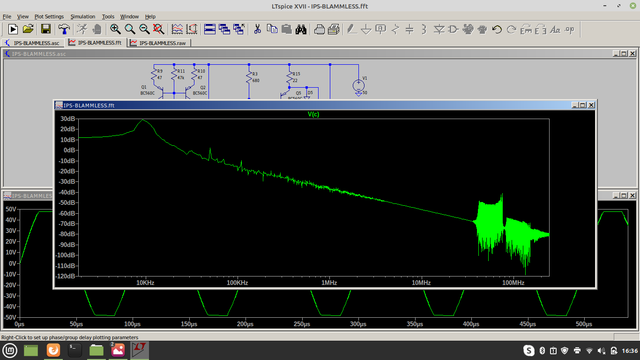The height and width of the screenshot is (360, 640).
Task: Click the Paste clipboard icon
Action: [287, 29]
